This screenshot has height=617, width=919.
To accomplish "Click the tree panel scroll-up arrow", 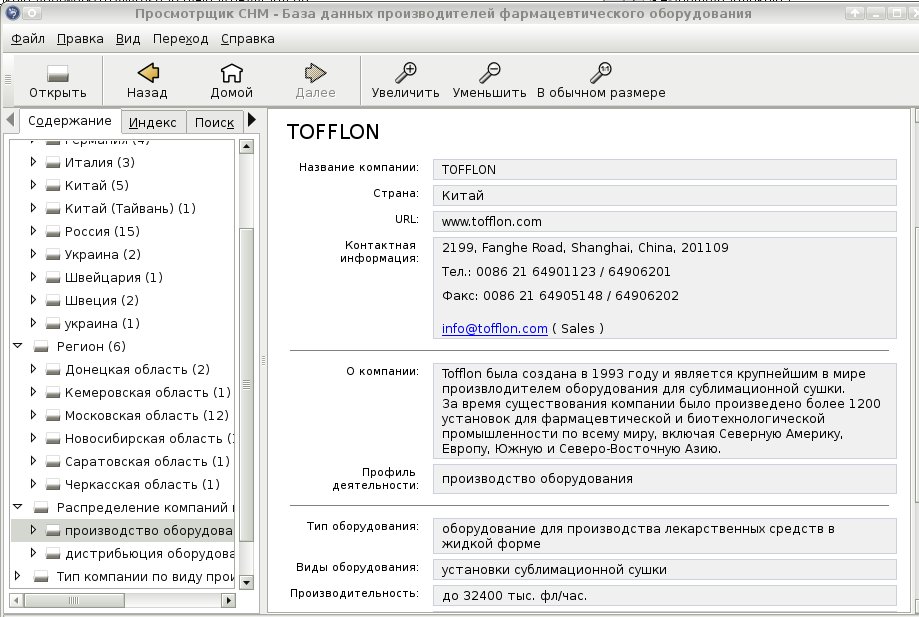I will pyautogui.click(x=247, y=146).
